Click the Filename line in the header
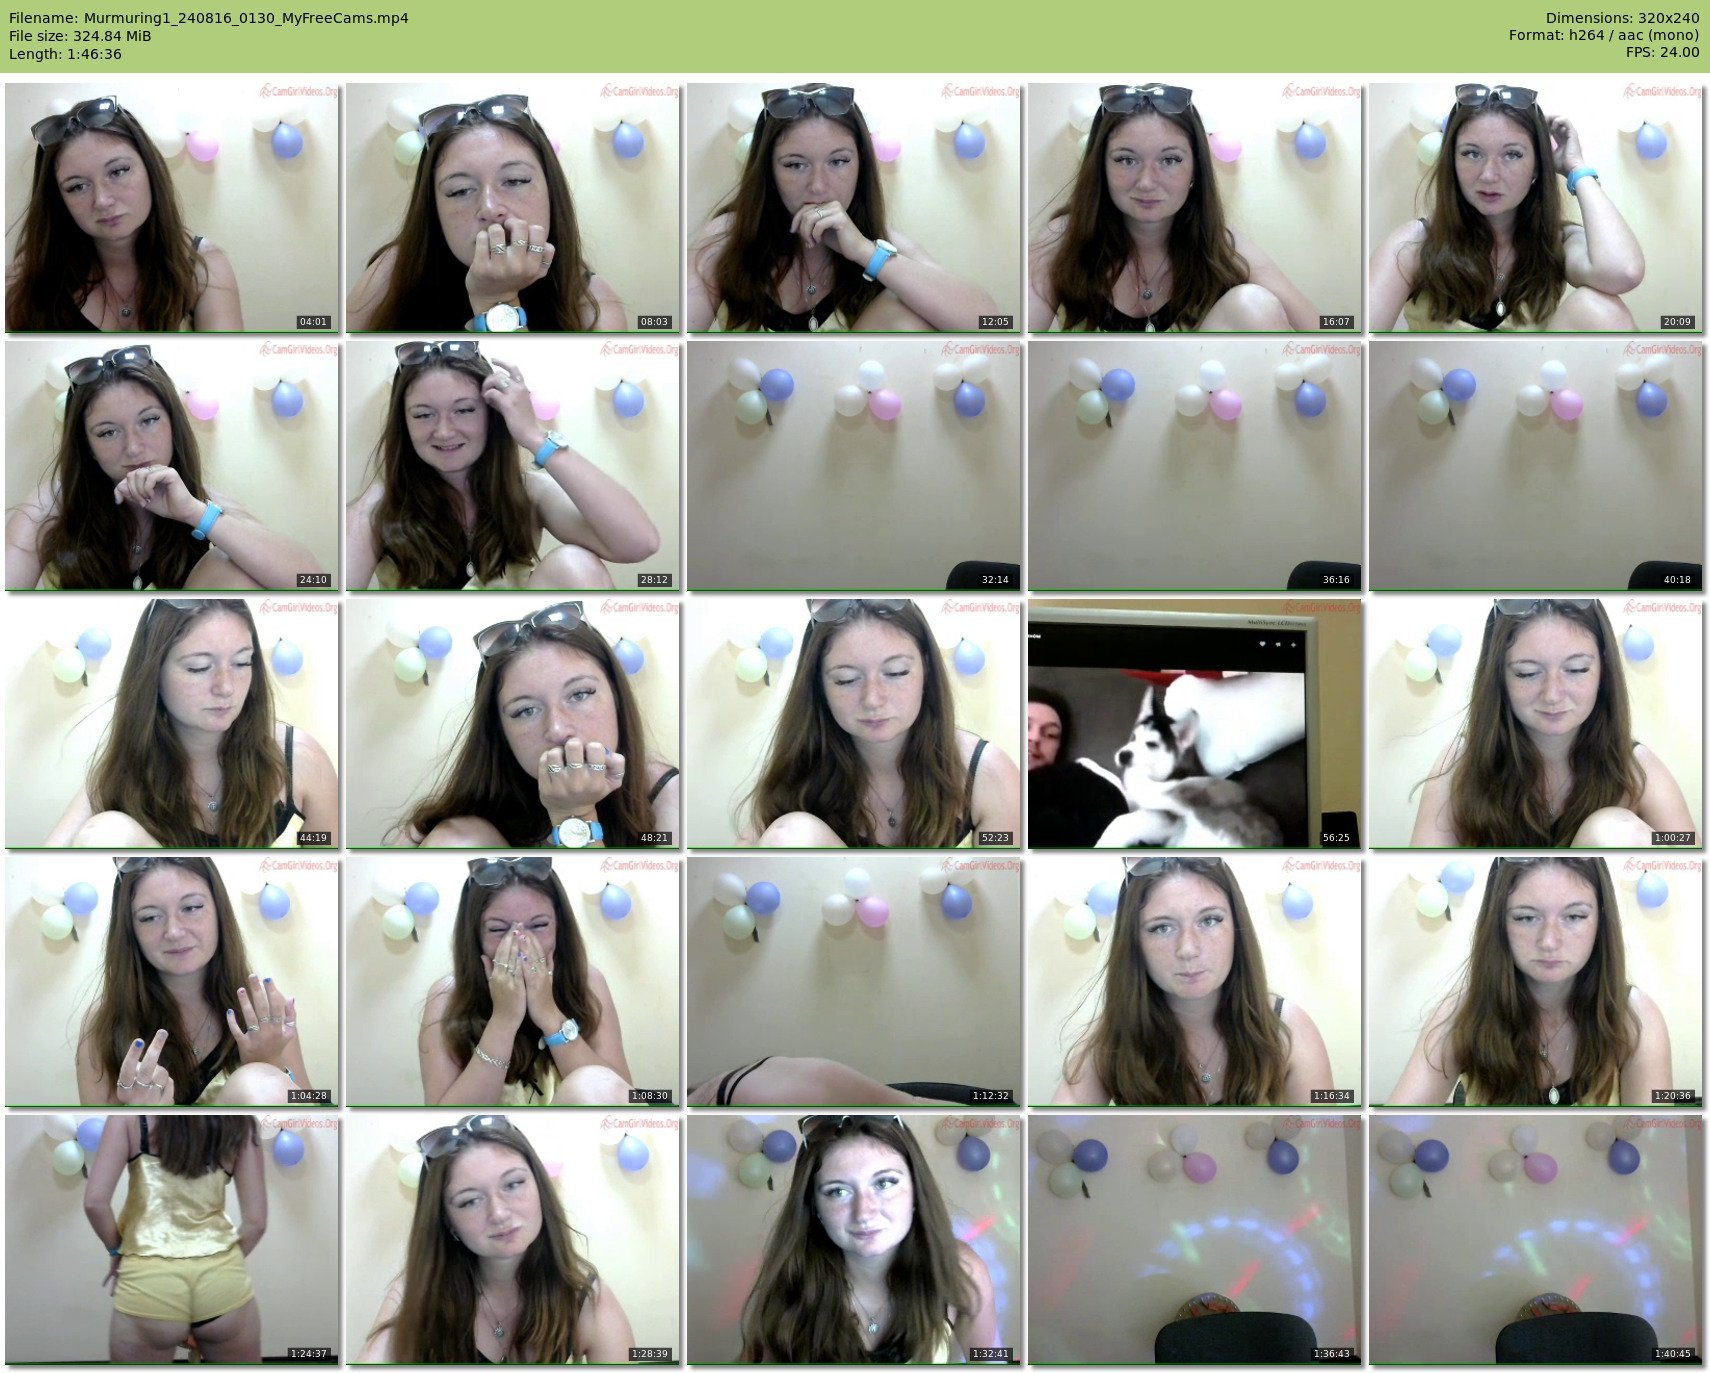The height and width of the screenshot is (1373, 1710). pos(209,18)
